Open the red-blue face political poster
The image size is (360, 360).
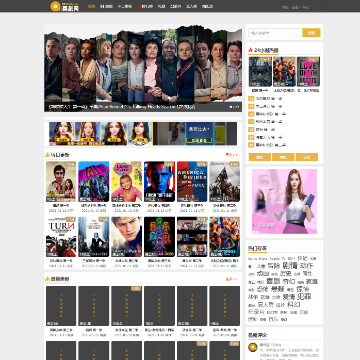tap(159, 182)
